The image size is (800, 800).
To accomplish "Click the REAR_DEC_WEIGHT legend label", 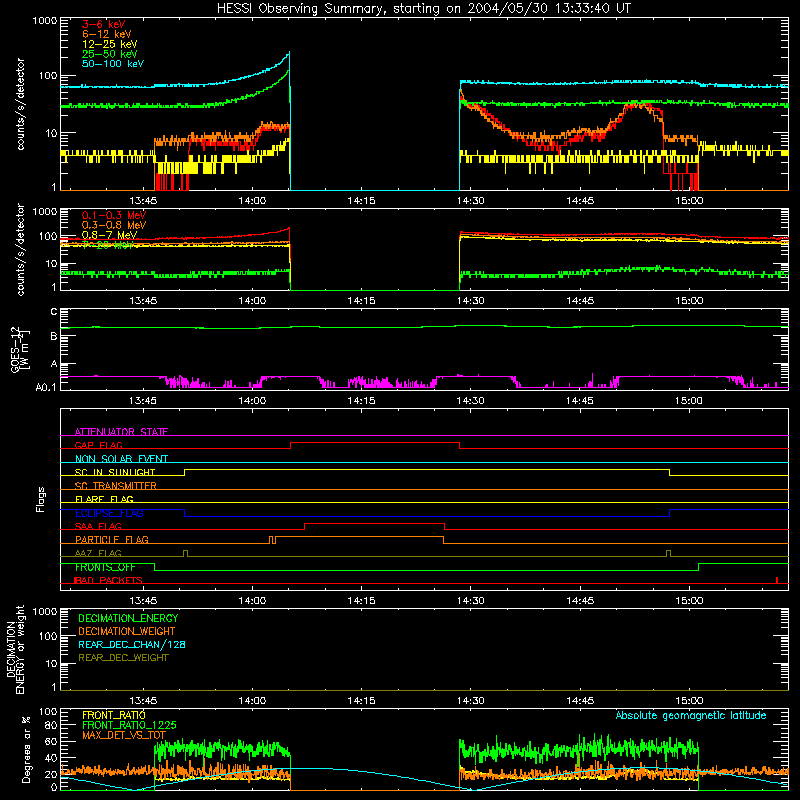I will (x=123, y=658).
